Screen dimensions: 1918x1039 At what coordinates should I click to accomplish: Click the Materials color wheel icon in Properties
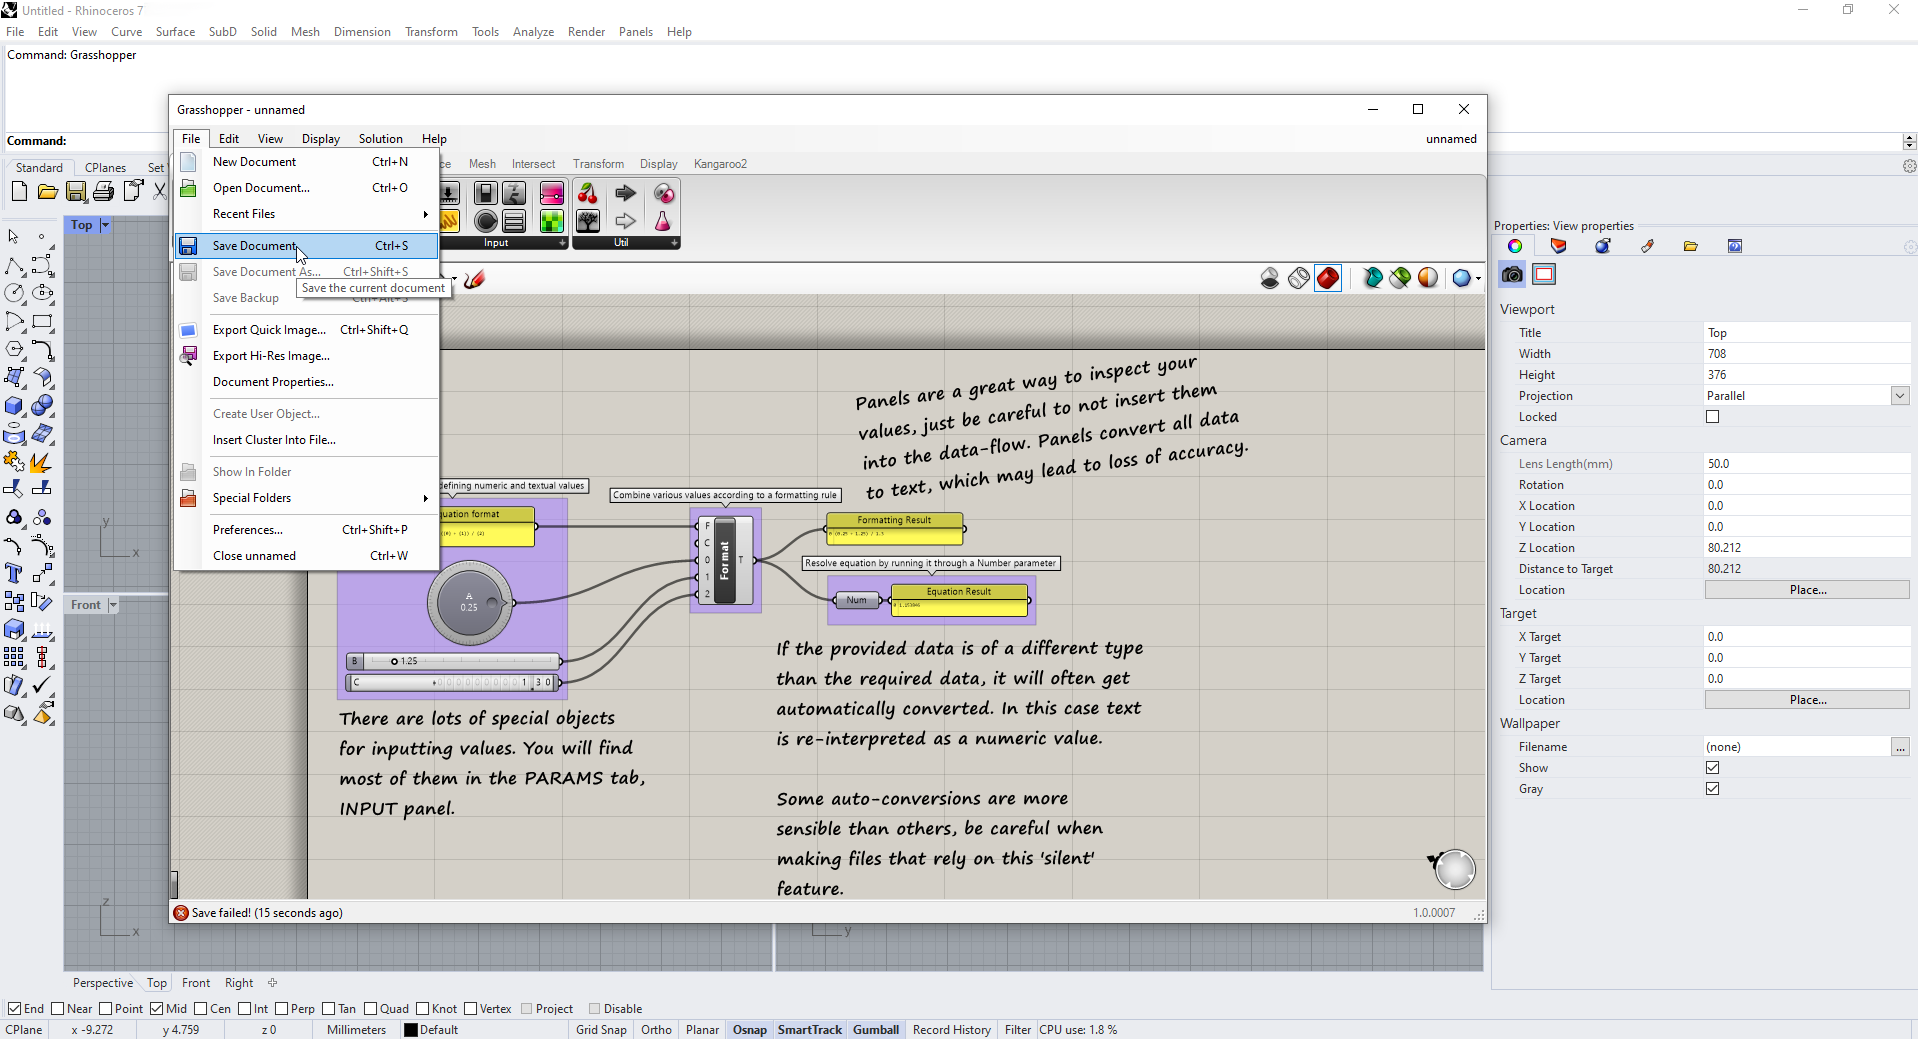(x=1515, y=246)
